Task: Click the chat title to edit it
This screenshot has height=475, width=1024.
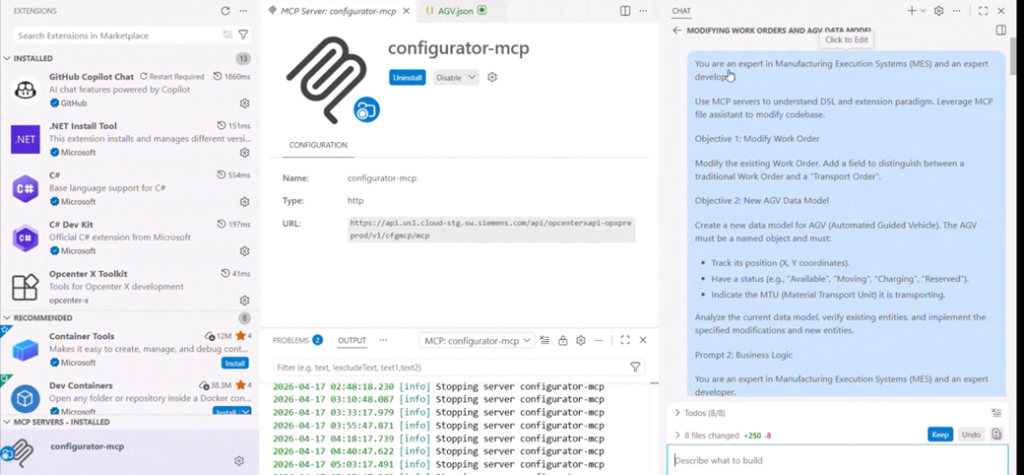Action: [x=778, y=30]
